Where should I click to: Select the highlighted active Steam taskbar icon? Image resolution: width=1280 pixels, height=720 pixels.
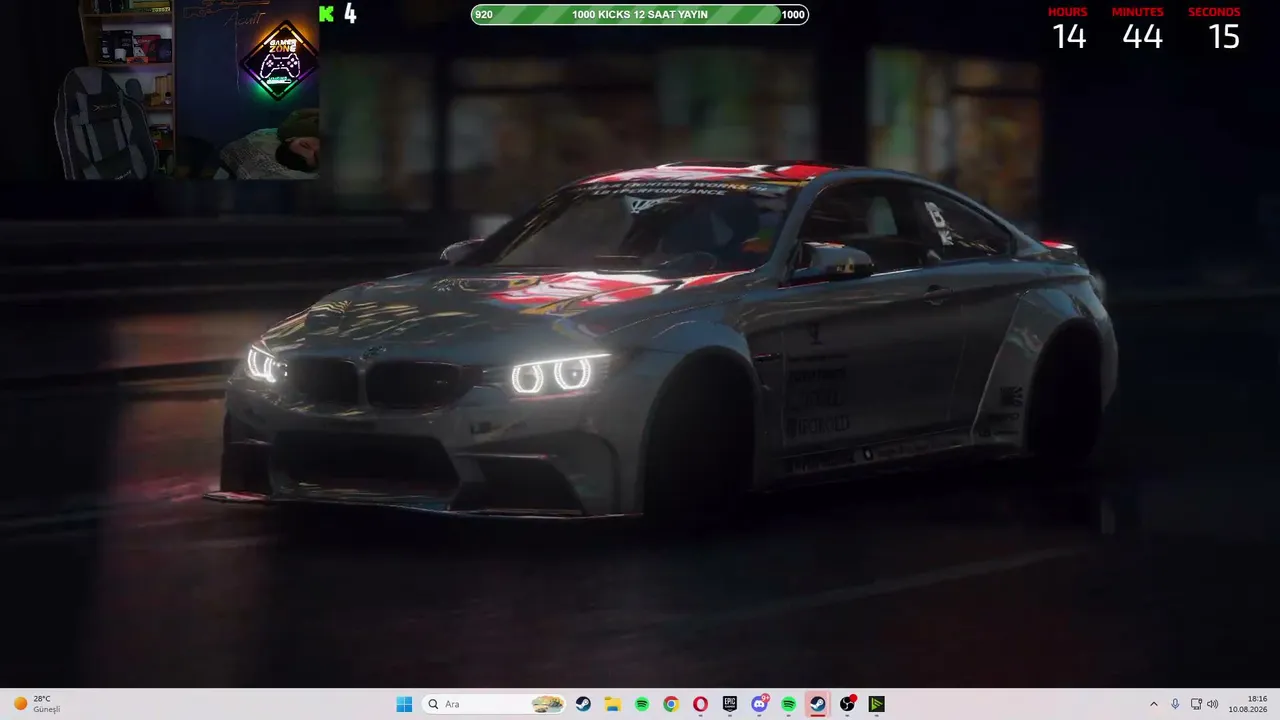[x=817, y=704]
